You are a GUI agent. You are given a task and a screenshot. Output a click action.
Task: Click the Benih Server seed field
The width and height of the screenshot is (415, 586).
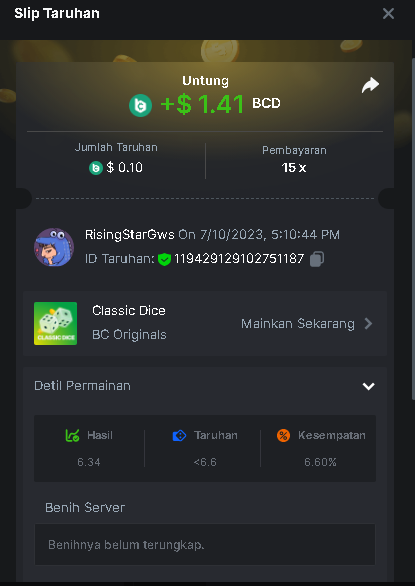point(205,545)
